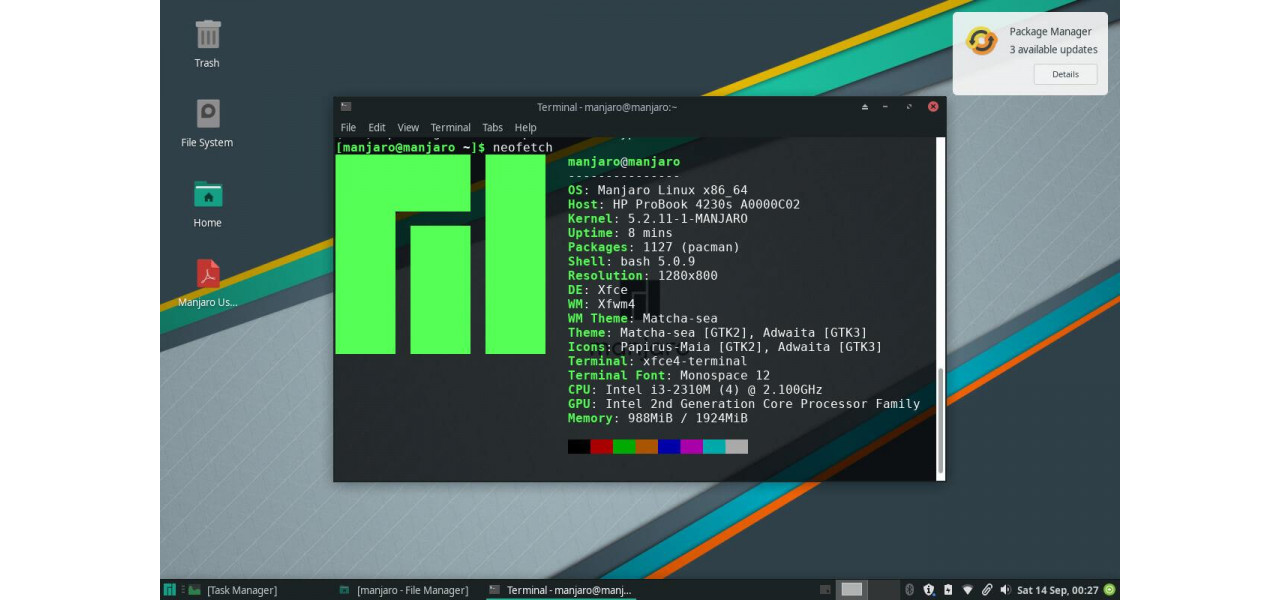Switch to second workspace in pager
Viewport: 1280px width, 600px height.
pos(883,590)
